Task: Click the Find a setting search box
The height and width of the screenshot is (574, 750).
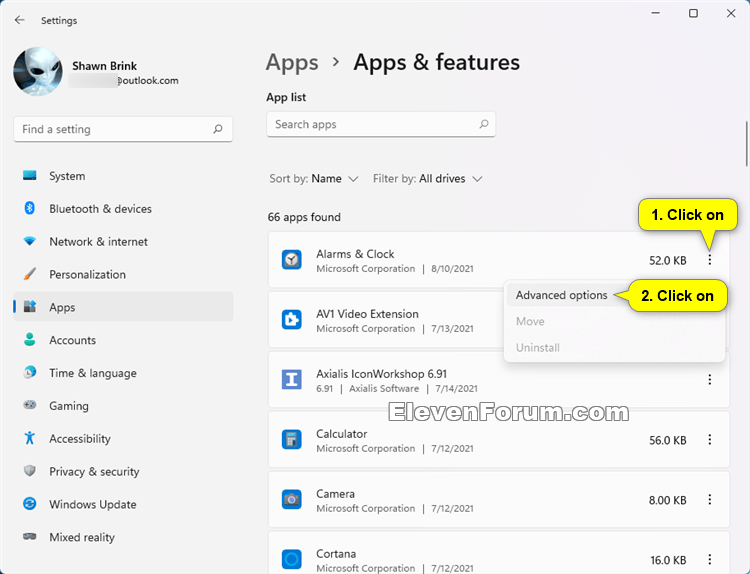Action: point(123,129)
